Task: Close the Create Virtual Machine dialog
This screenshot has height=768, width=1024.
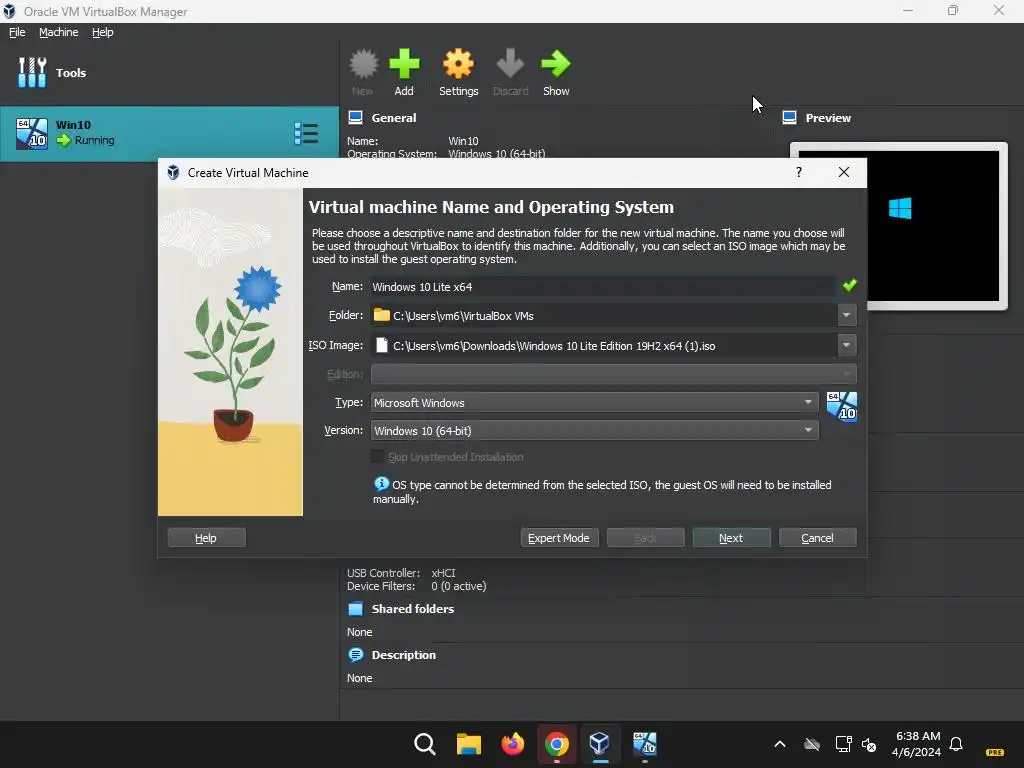Action: [x=844, y=172]
